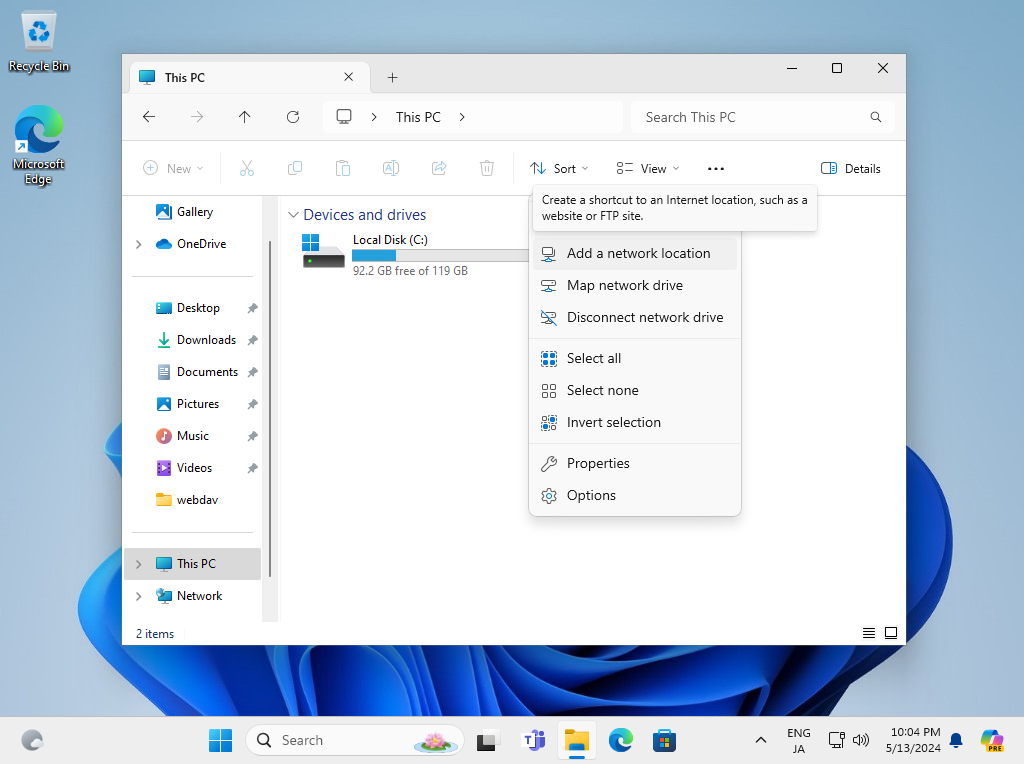Choose Map network drive
Image resolution: width=1024 pixels, height=764 pixels.
point(635,285)
